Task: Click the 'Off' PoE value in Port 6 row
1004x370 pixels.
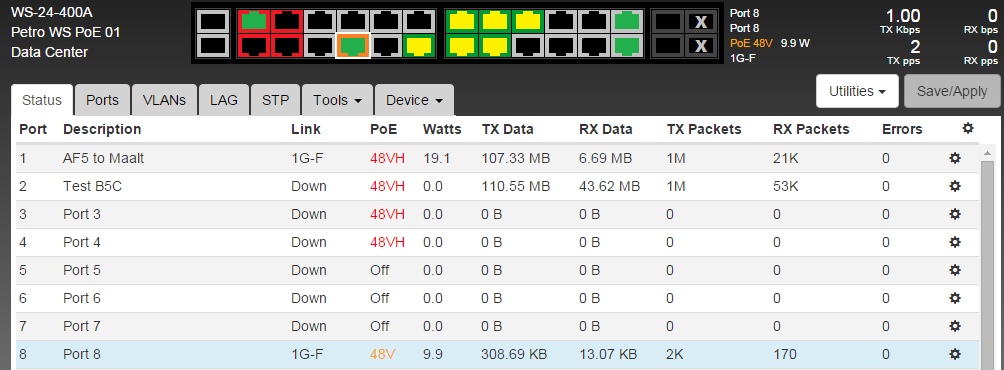Action: click(x=380, y=298)
